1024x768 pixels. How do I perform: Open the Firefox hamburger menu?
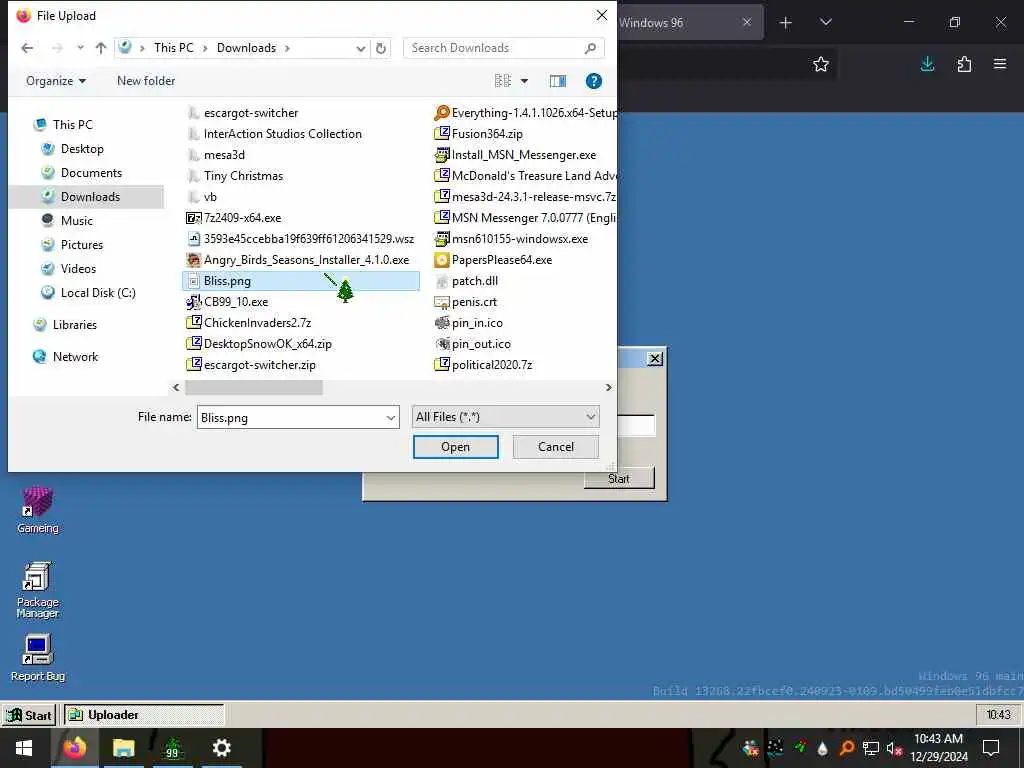point(1000,64)
